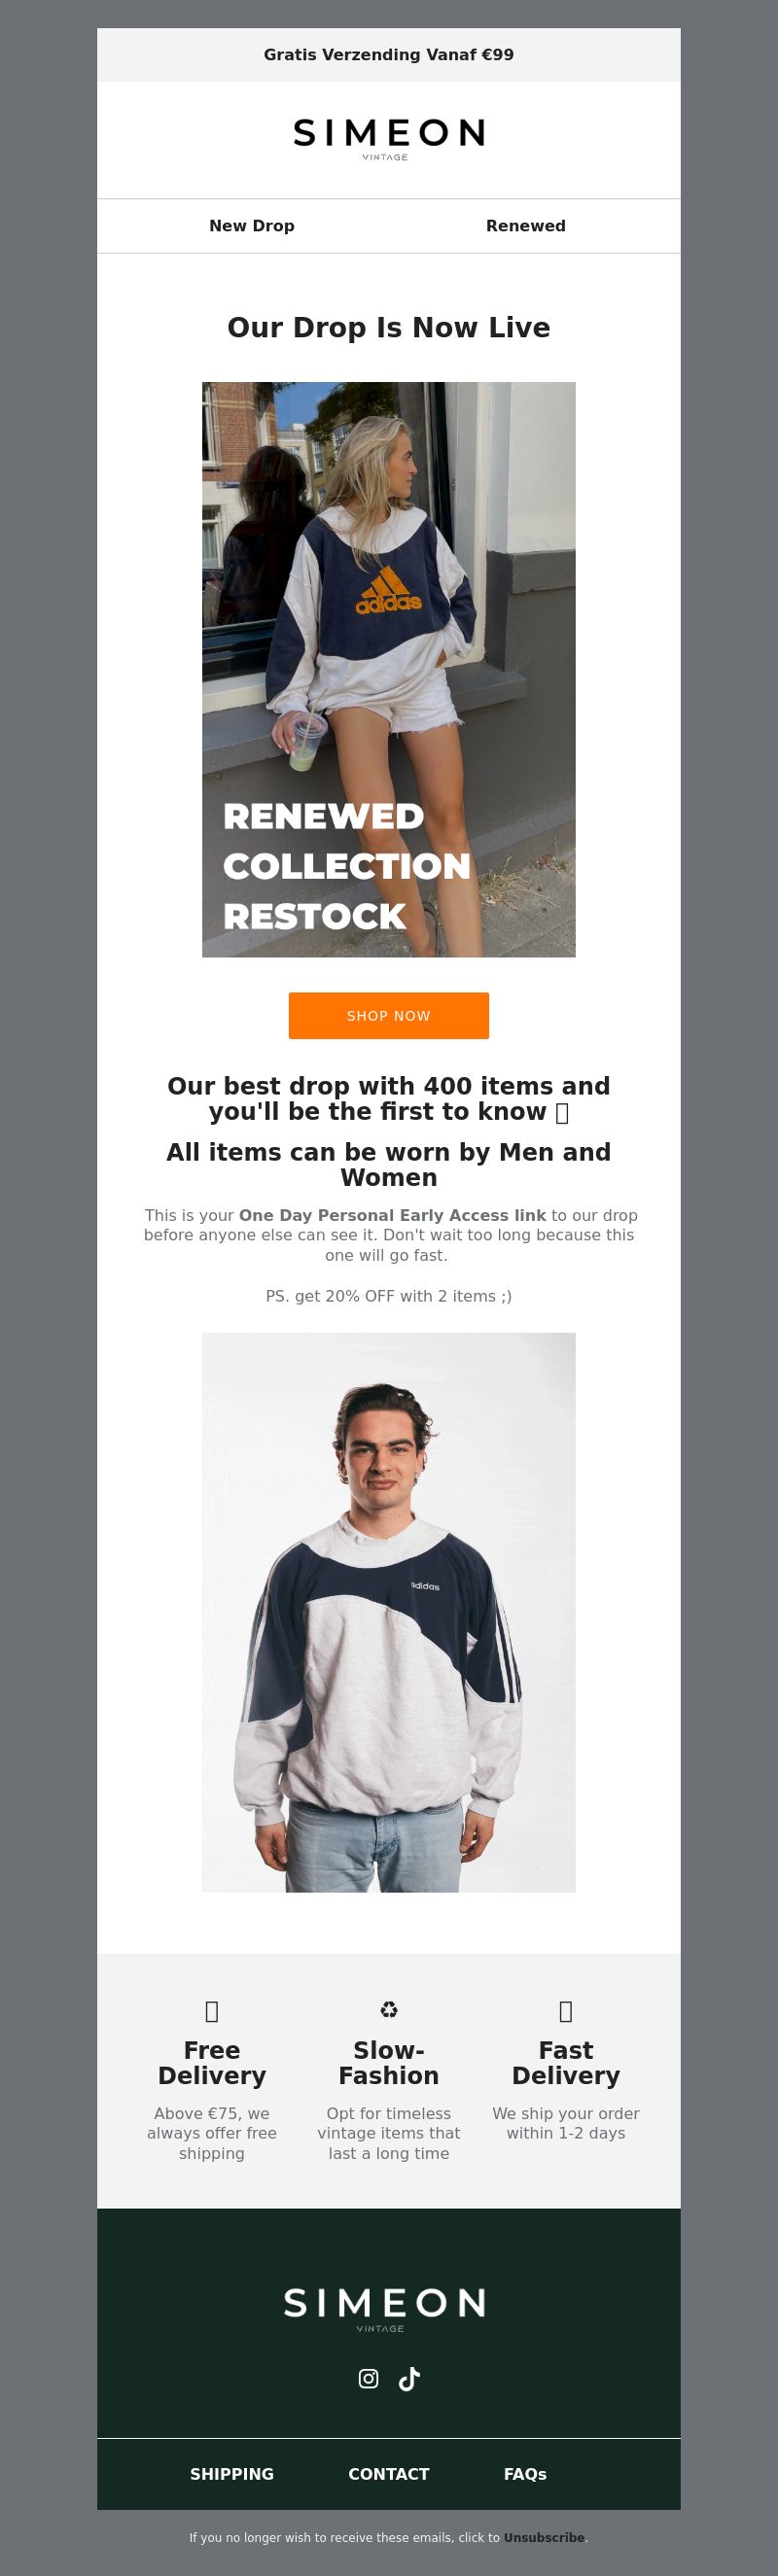Click the Slow-Fashion heading
Image resolution: width=778 pixels, height=2576 pixels.
tap(389, 2063)
